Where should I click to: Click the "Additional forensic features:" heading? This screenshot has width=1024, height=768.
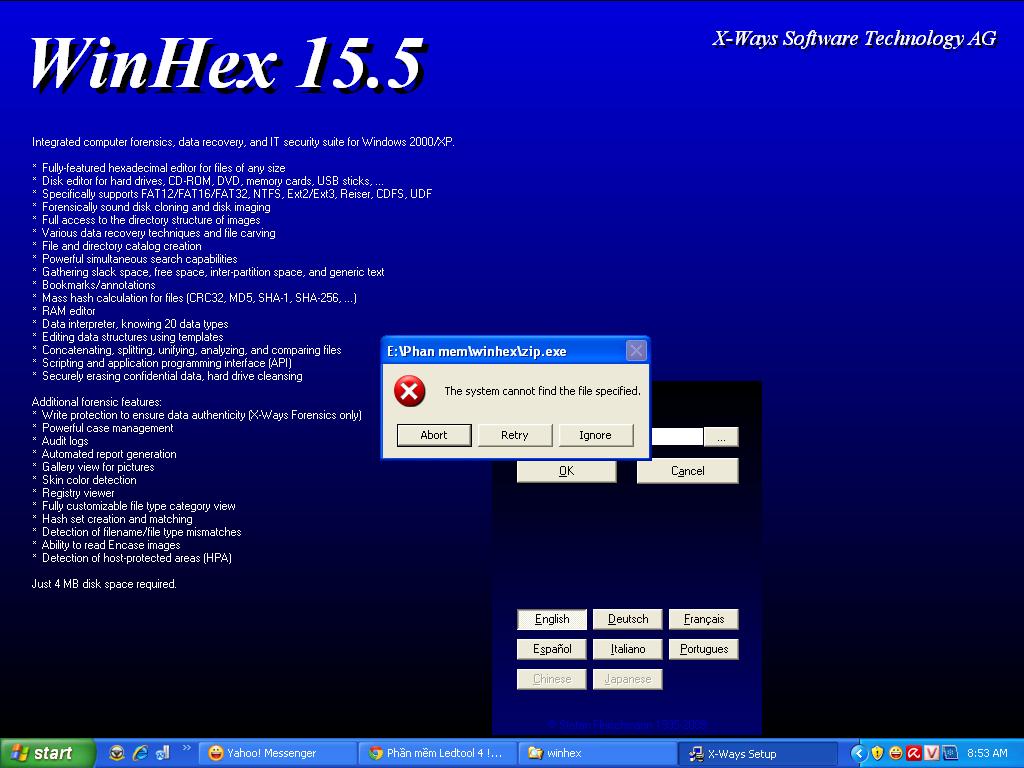[x=97, y=402]
